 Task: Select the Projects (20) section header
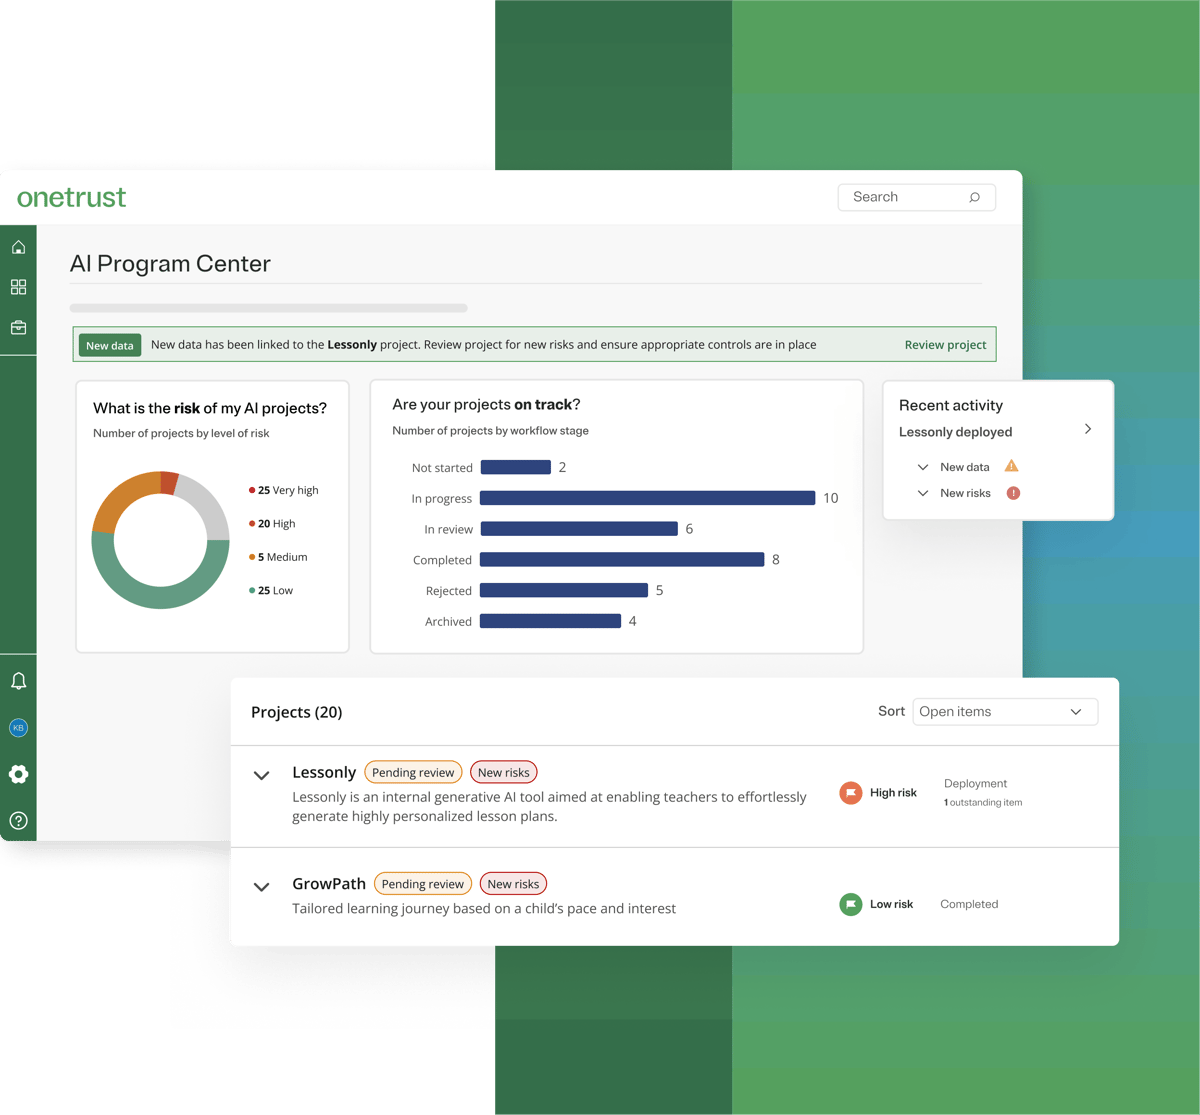[x=296, y=712]
